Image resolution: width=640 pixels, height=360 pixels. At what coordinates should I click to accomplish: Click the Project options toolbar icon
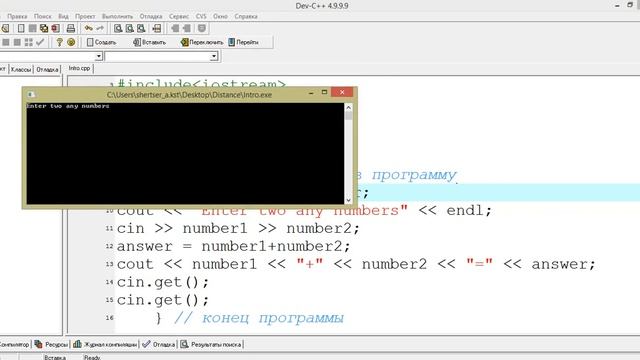tap(202, 28)
